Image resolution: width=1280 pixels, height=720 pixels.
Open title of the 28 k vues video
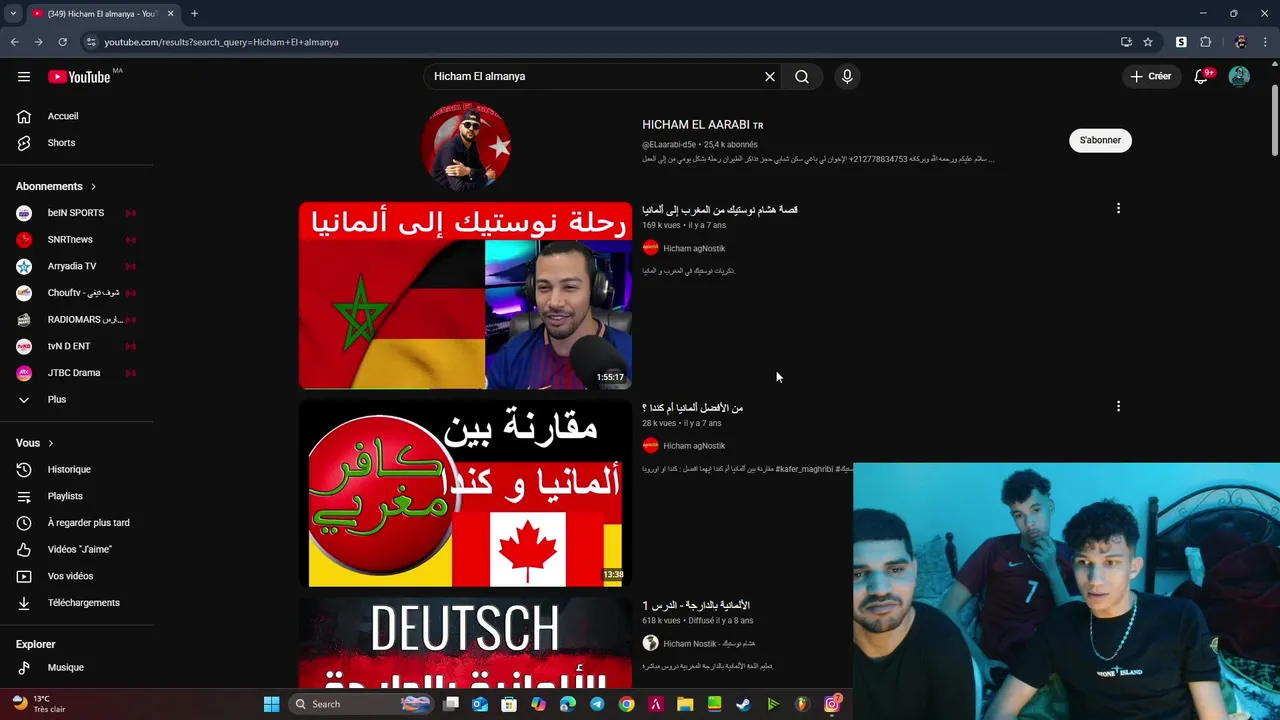tap(692, 408)
